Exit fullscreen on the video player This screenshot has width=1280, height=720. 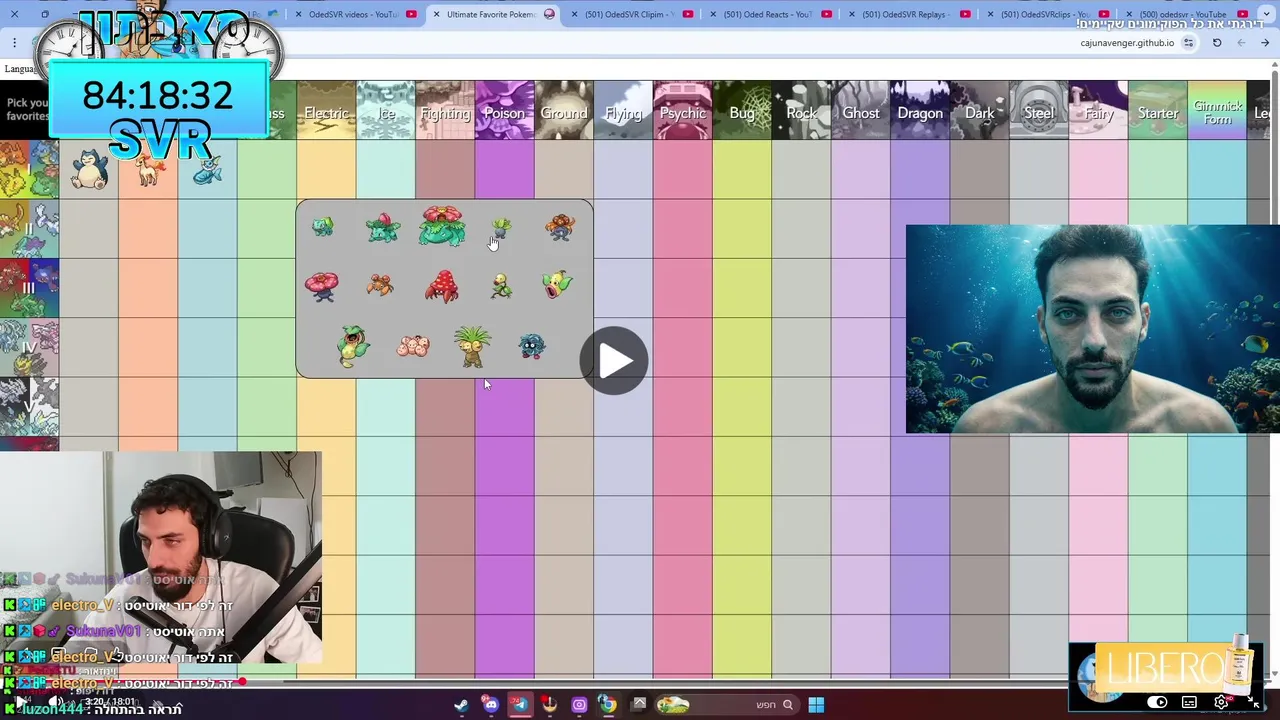click(1254, 702)
